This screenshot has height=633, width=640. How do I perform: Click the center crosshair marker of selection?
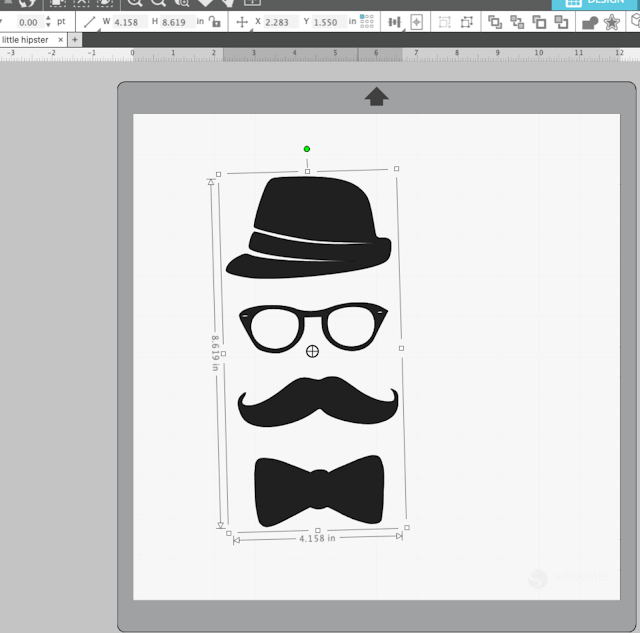coord(312,351)
